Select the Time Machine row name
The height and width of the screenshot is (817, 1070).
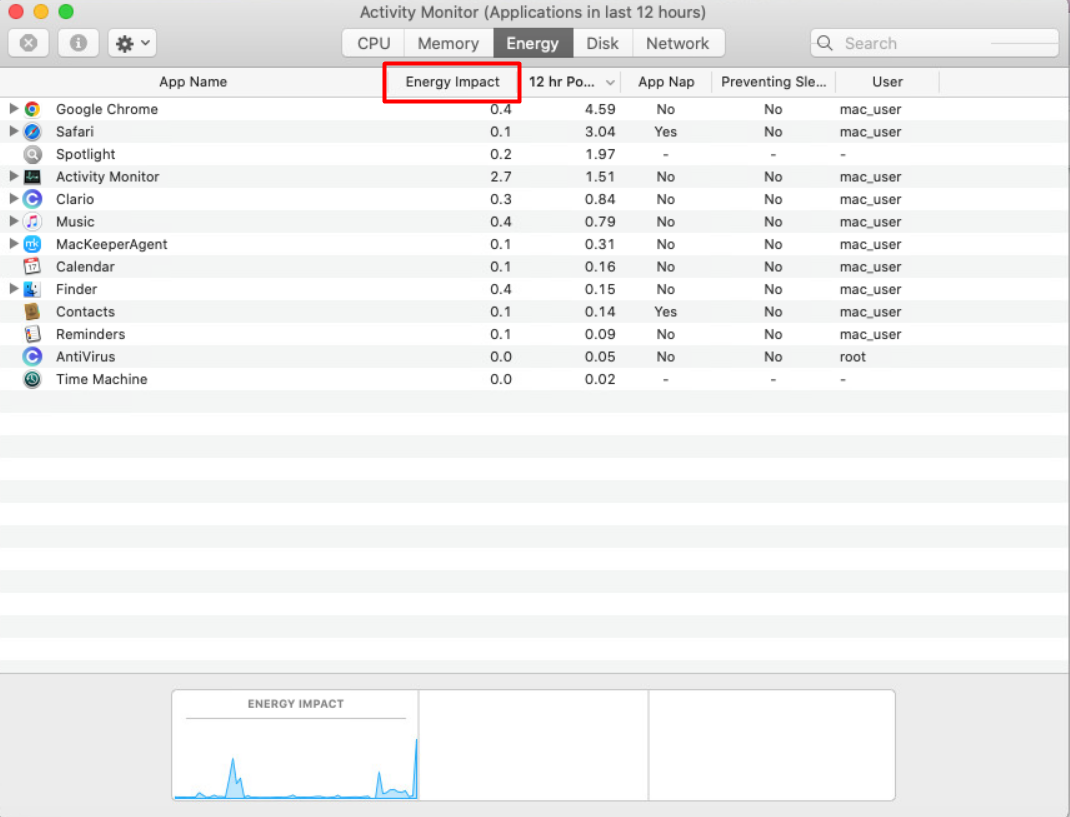tap(102, 379)
